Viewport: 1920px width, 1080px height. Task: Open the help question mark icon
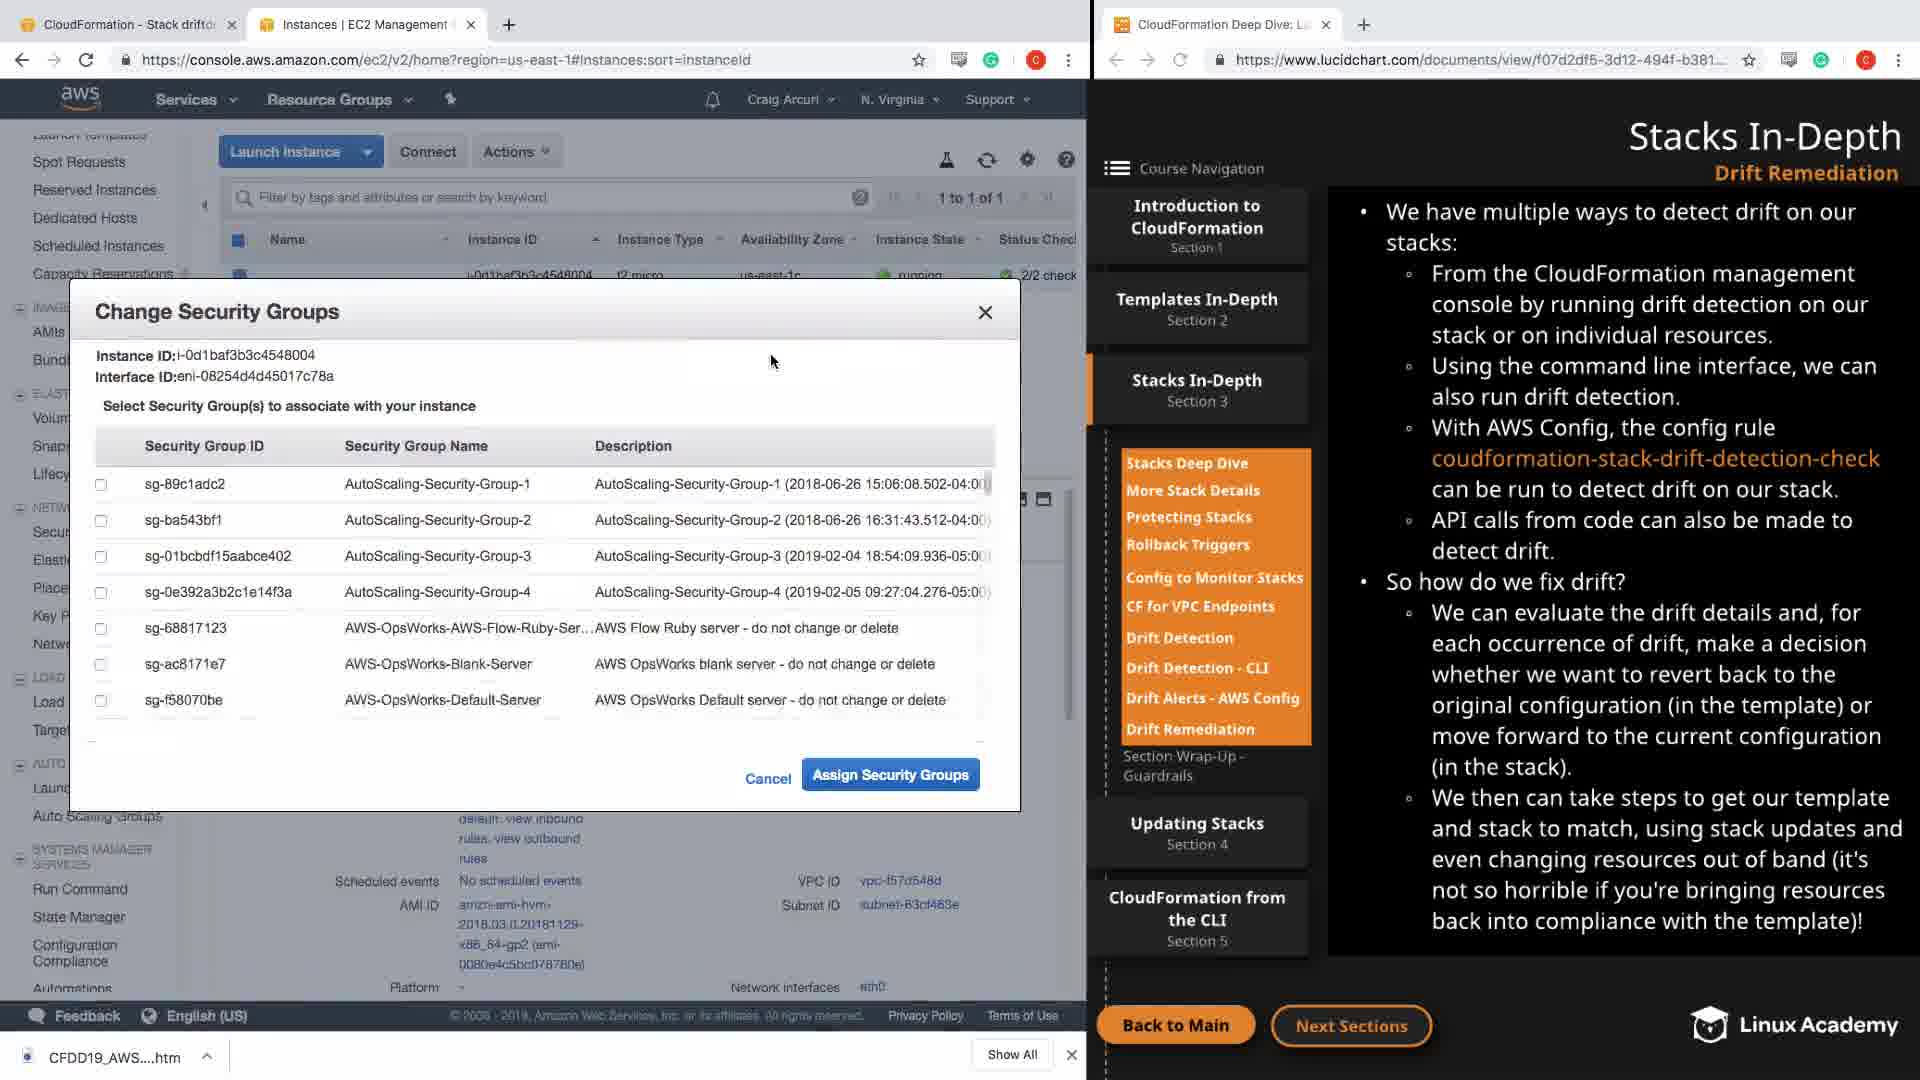(1066, 160)
